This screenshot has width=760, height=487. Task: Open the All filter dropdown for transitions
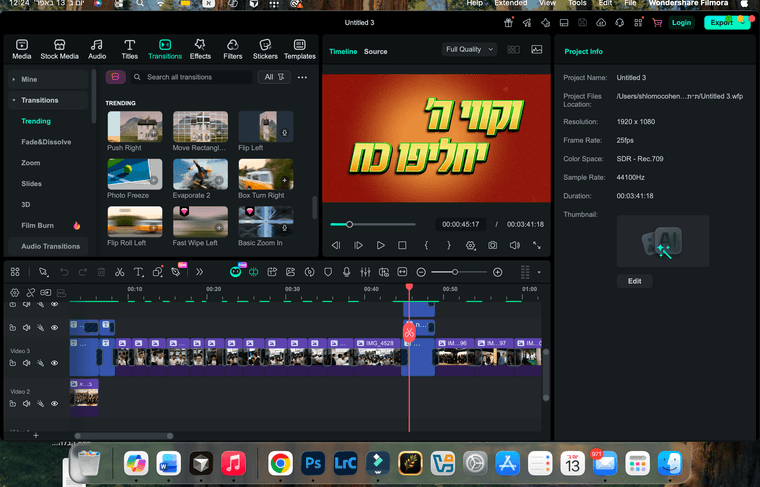click(x=274, y=77)
